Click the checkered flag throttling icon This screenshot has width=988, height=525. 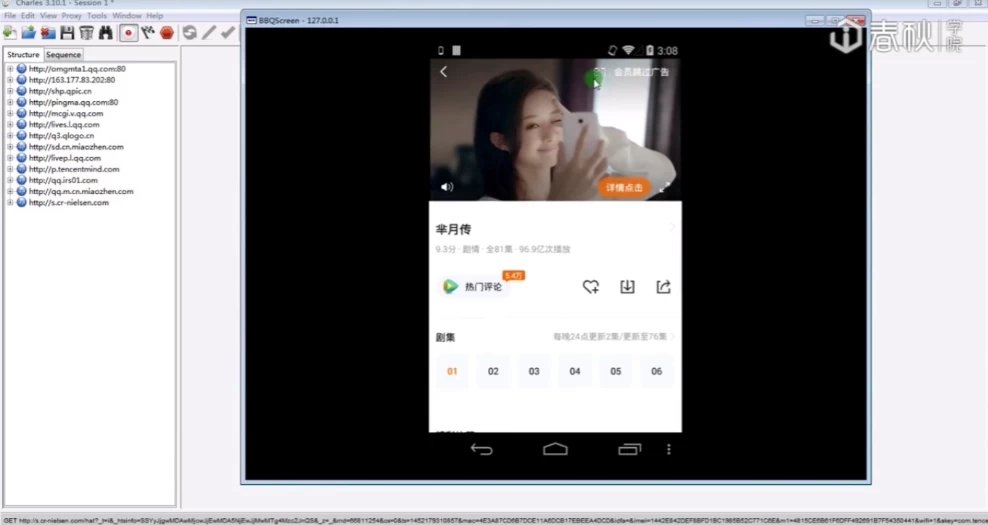tap(148, 33)
